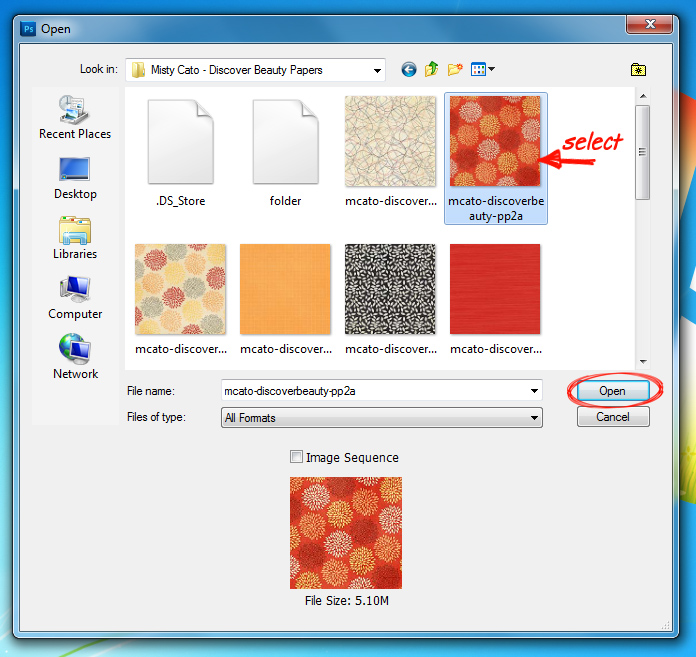Click the Favorites folder icon at the top right

[638, 70]
